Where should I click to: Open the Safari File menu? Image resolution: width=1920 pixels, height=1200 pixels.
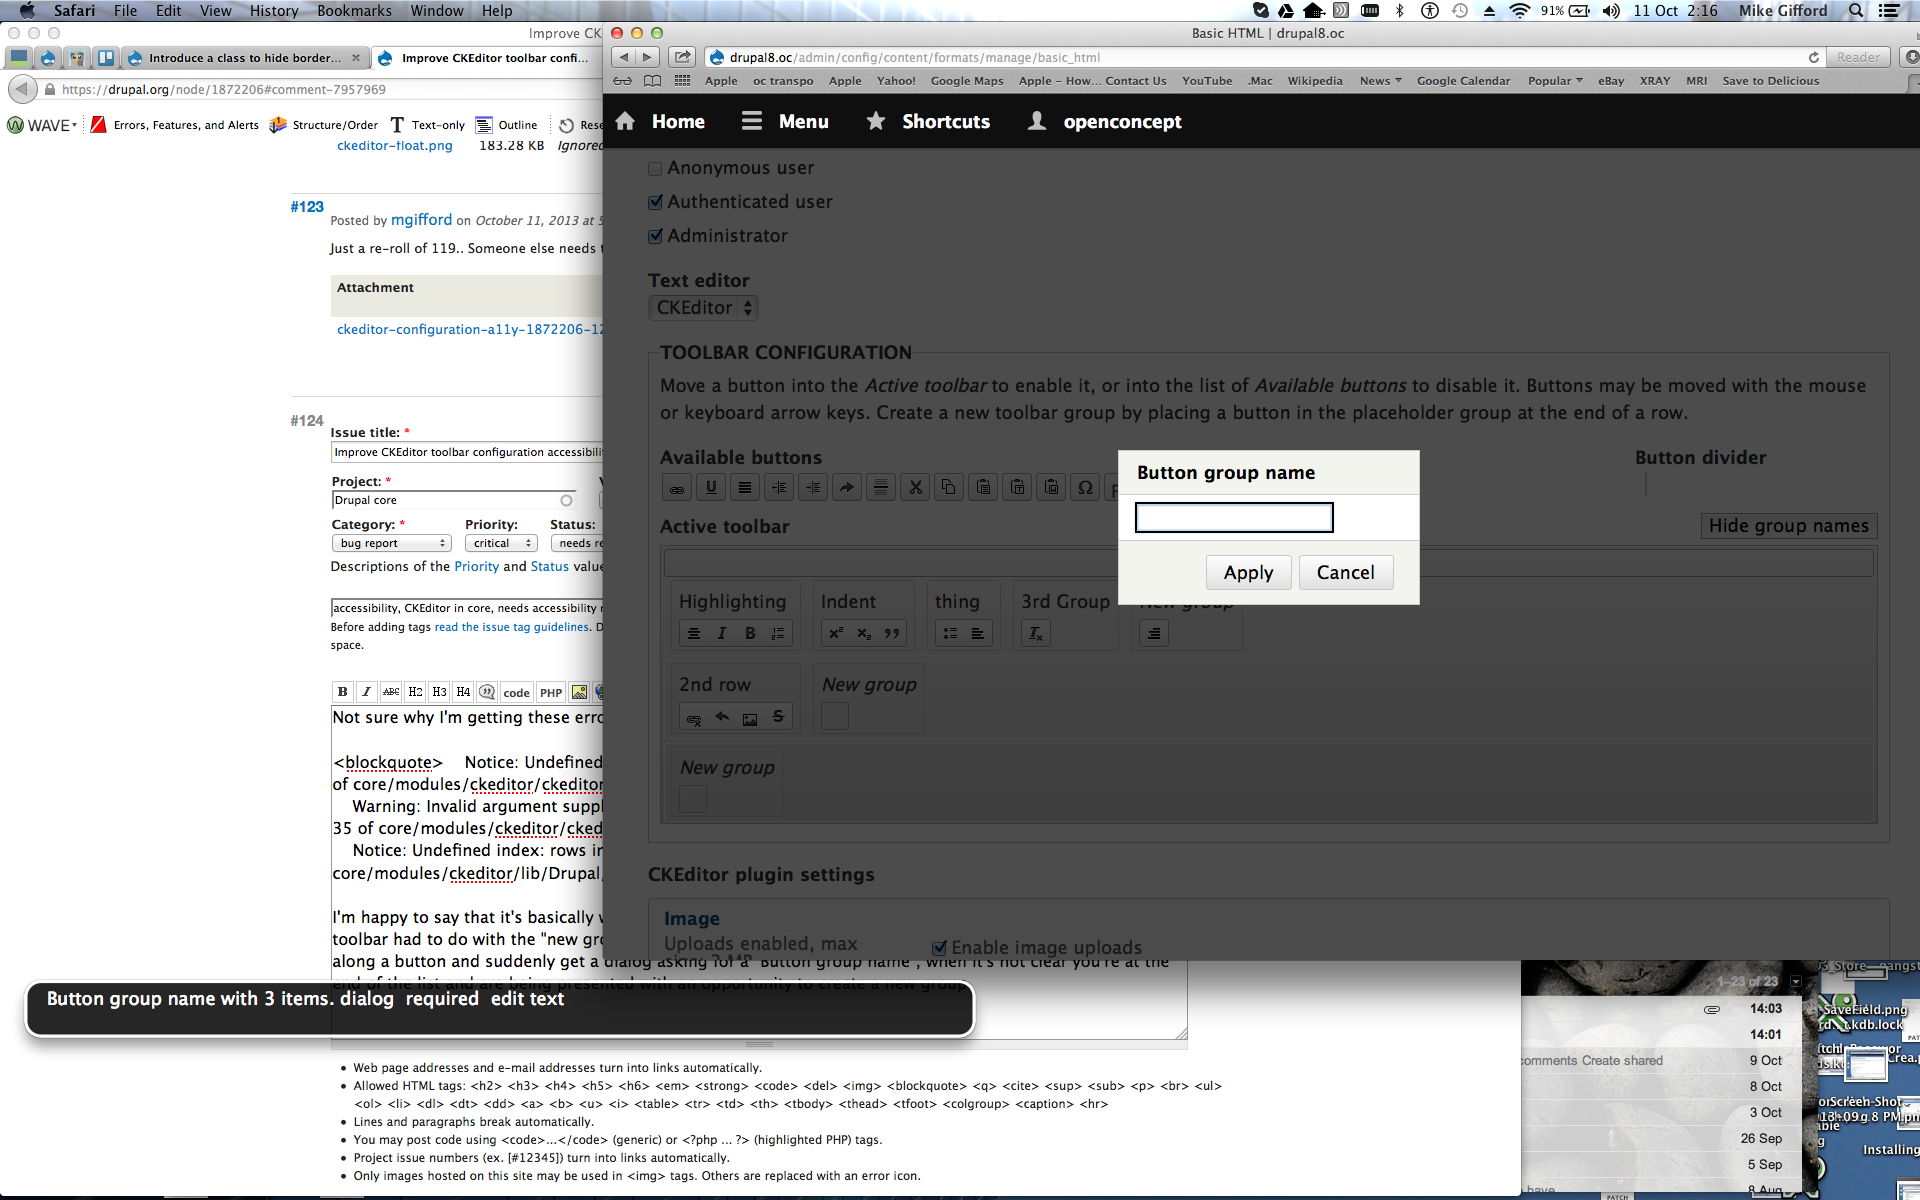125,11
